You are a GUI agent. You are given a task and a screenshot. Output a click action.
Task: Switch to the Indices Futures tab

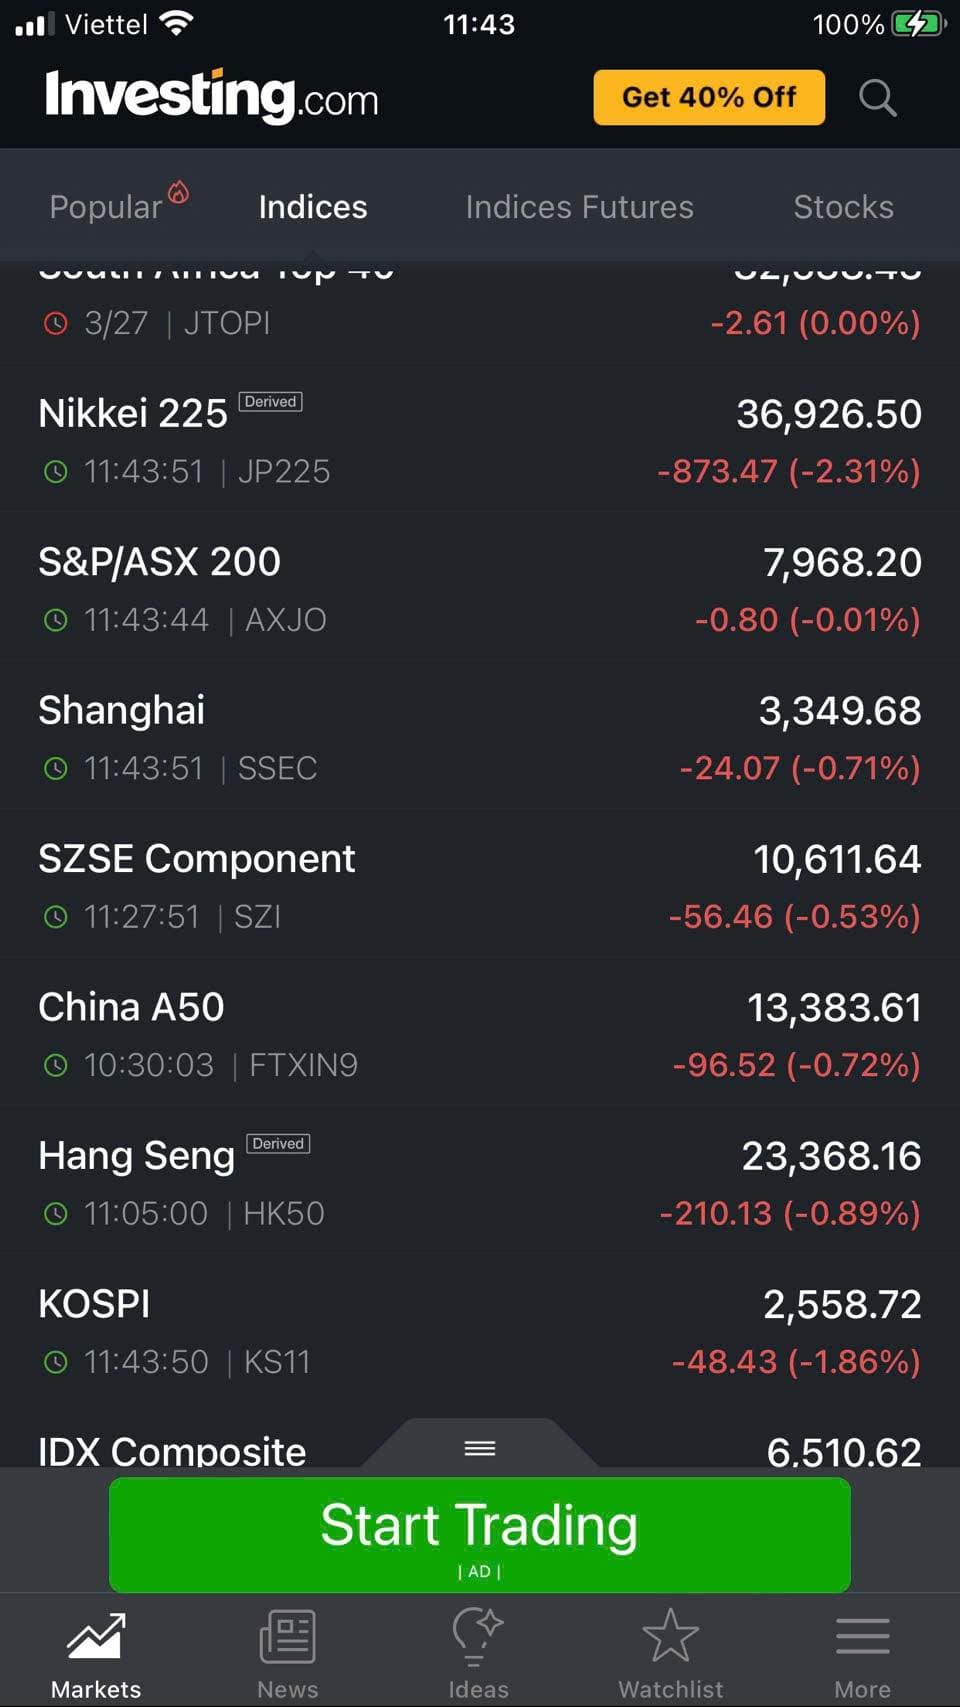(579, 207)
